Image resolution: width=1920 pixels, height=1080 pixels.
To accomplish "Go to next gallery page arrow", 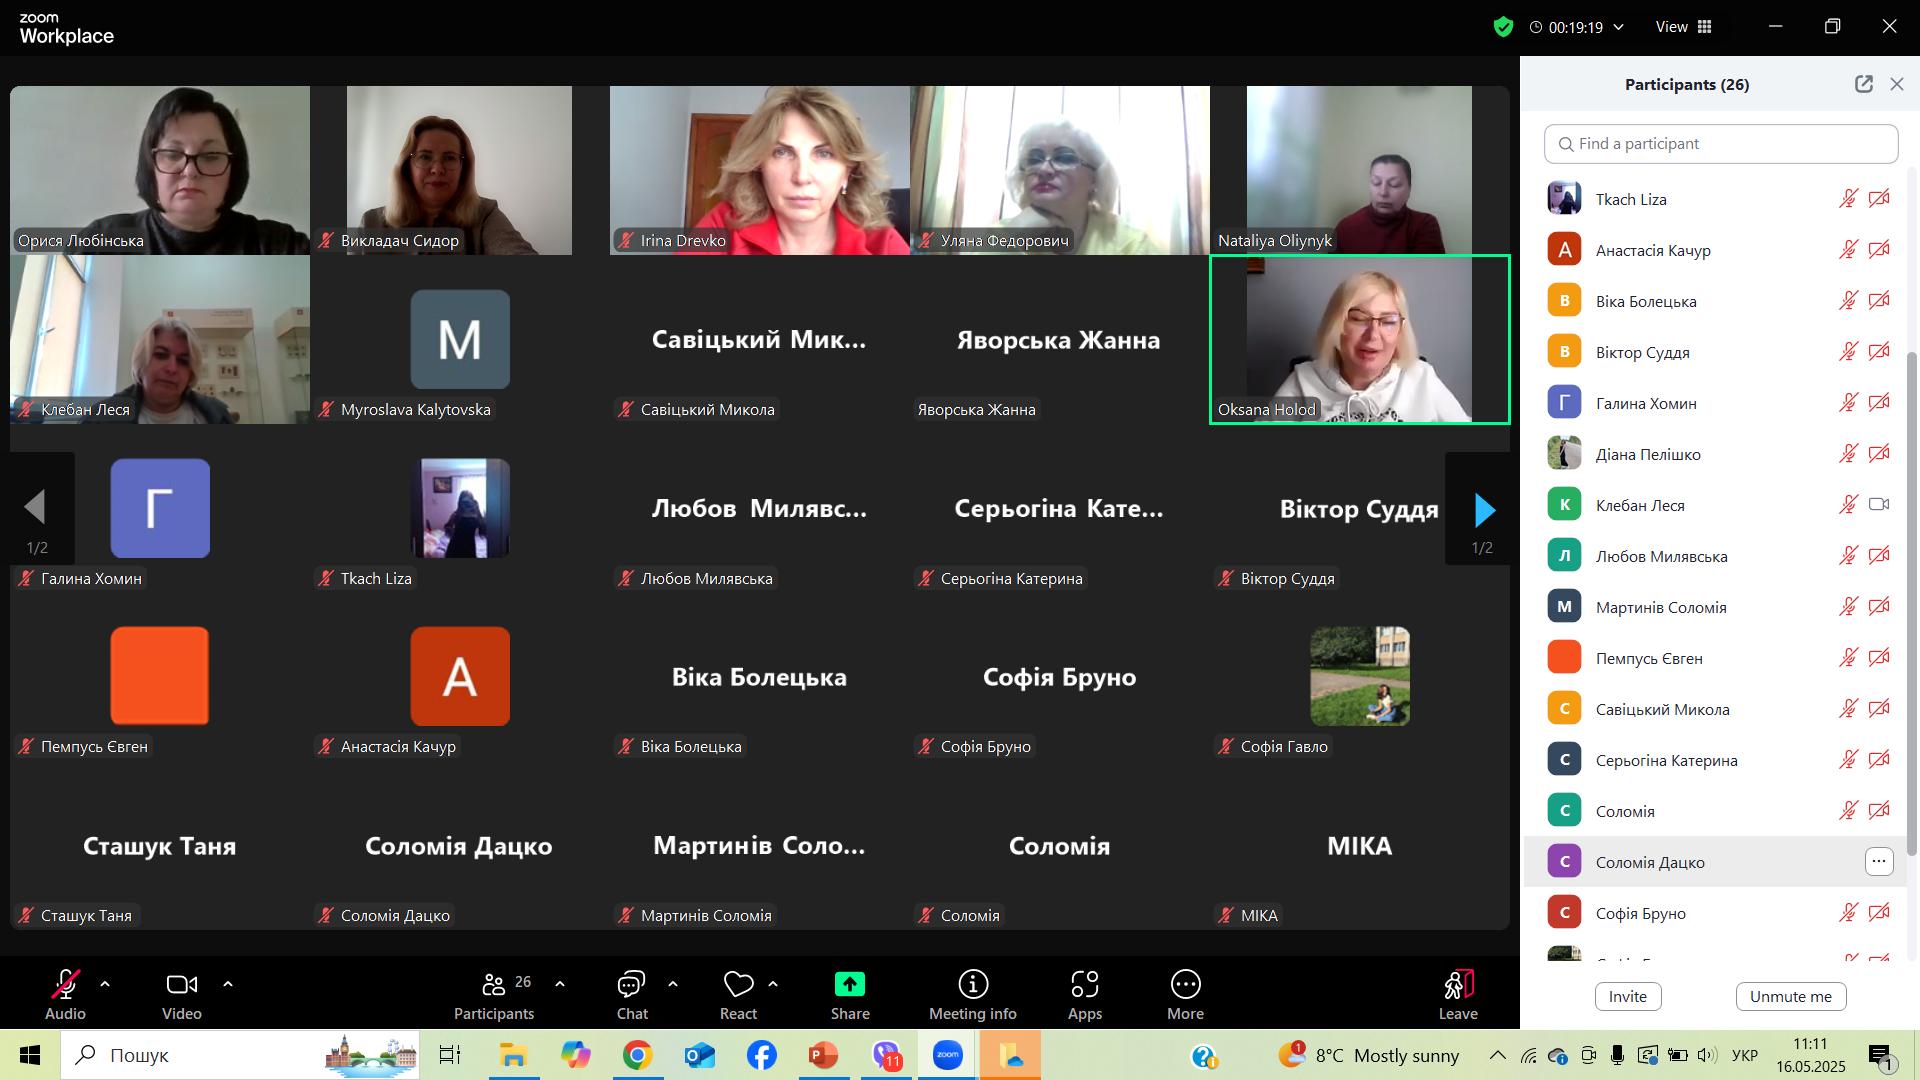I will coord(1485,510).
